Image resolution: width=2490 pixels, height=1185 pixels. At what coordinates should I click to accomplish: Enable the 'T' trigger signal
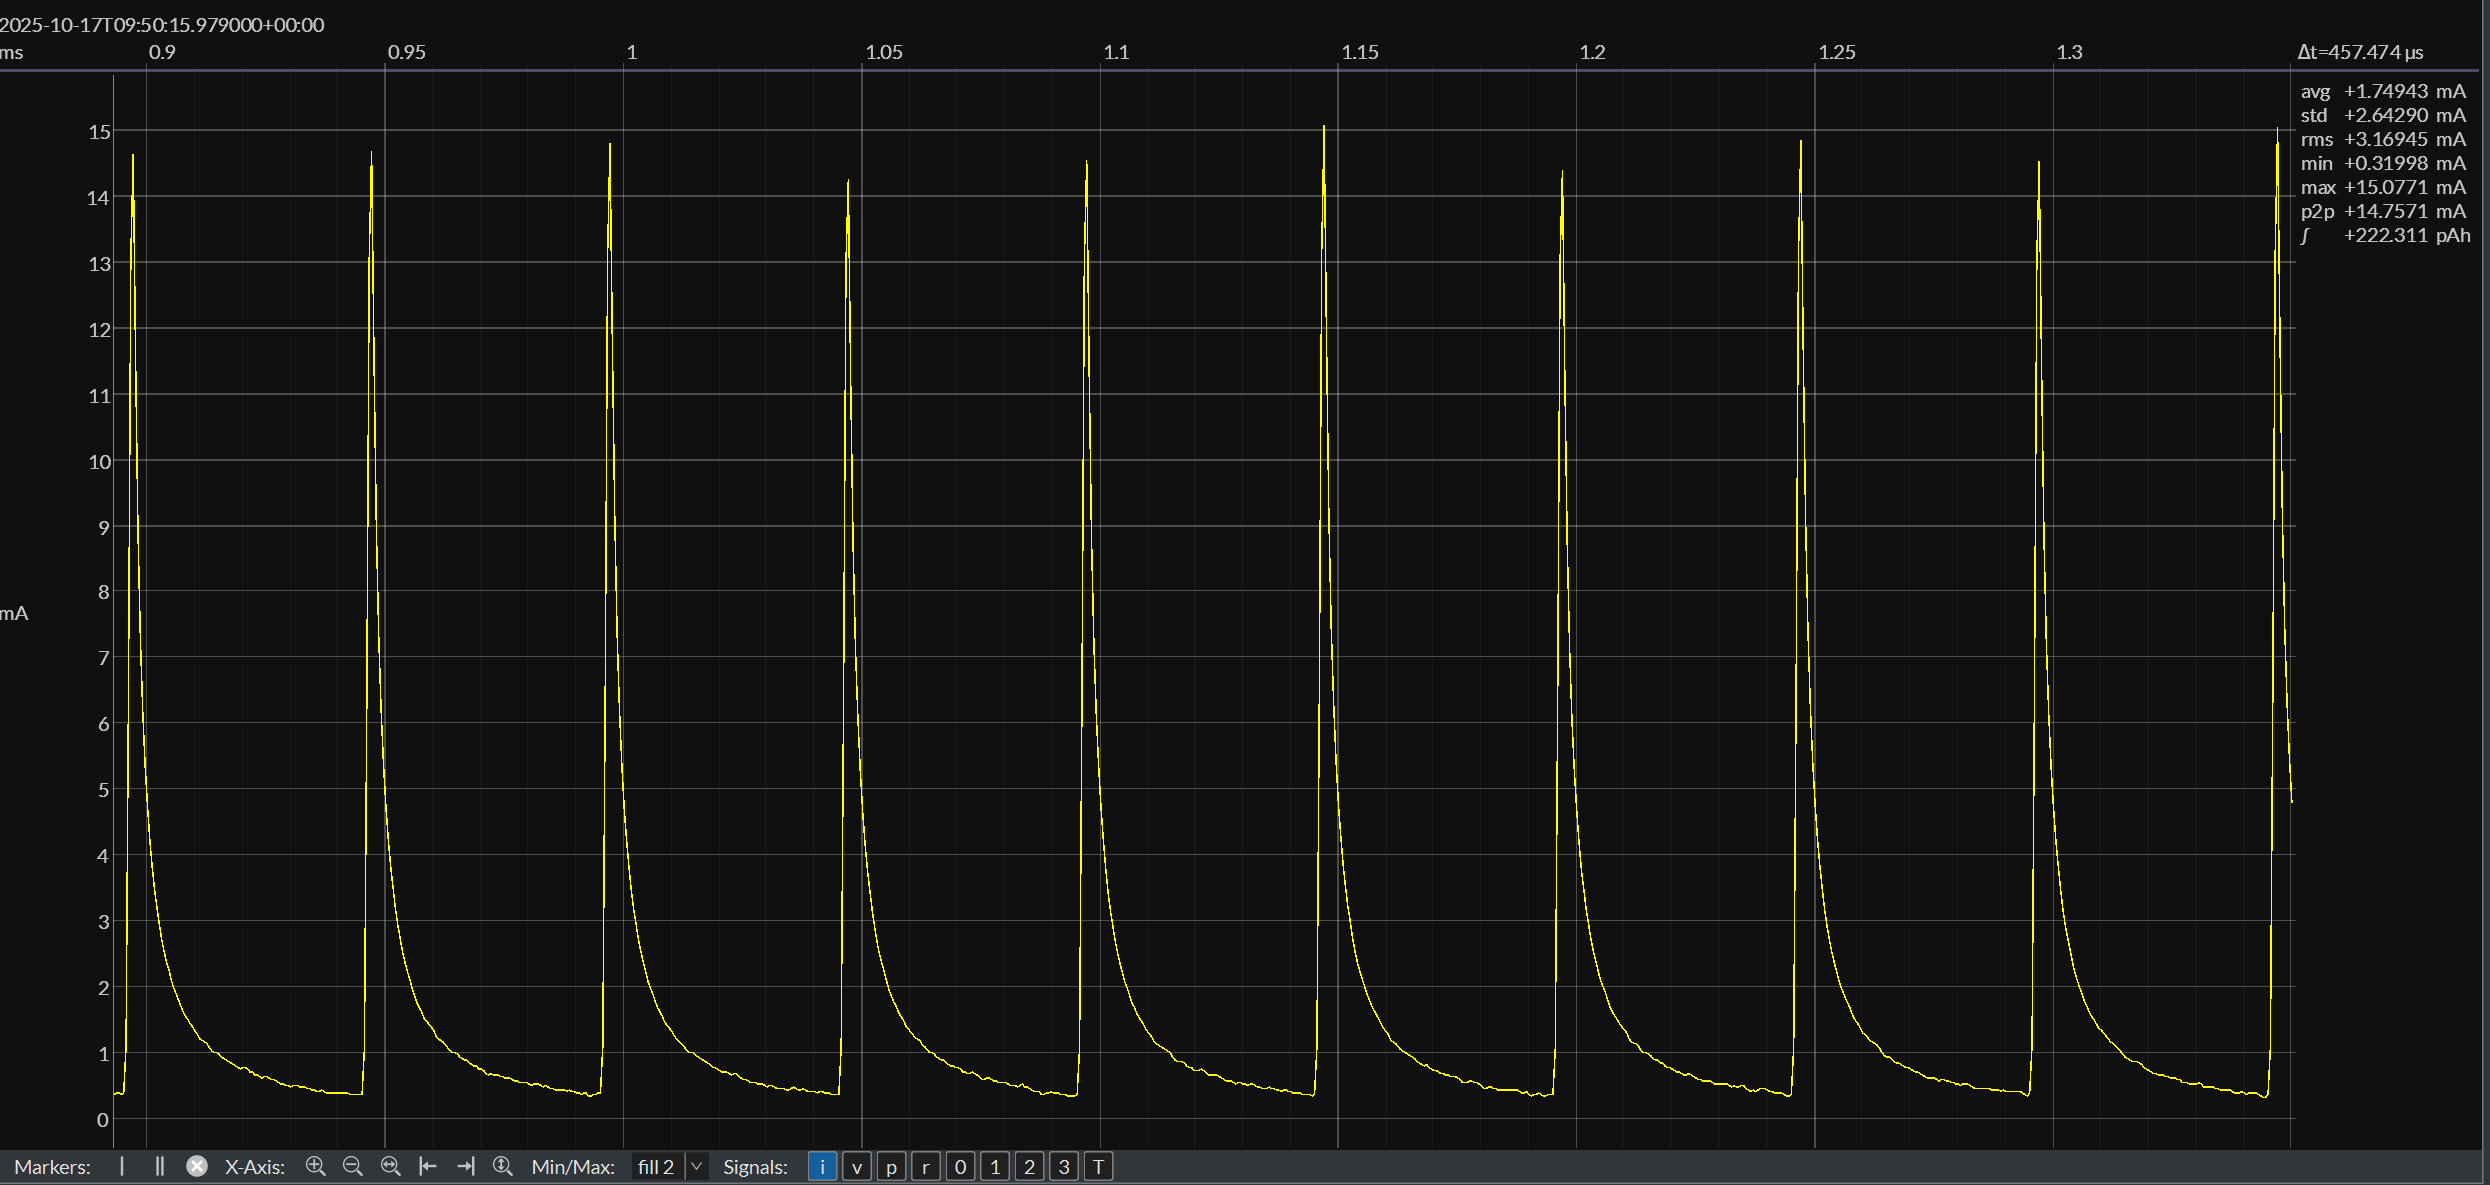coord(1098,1167)
